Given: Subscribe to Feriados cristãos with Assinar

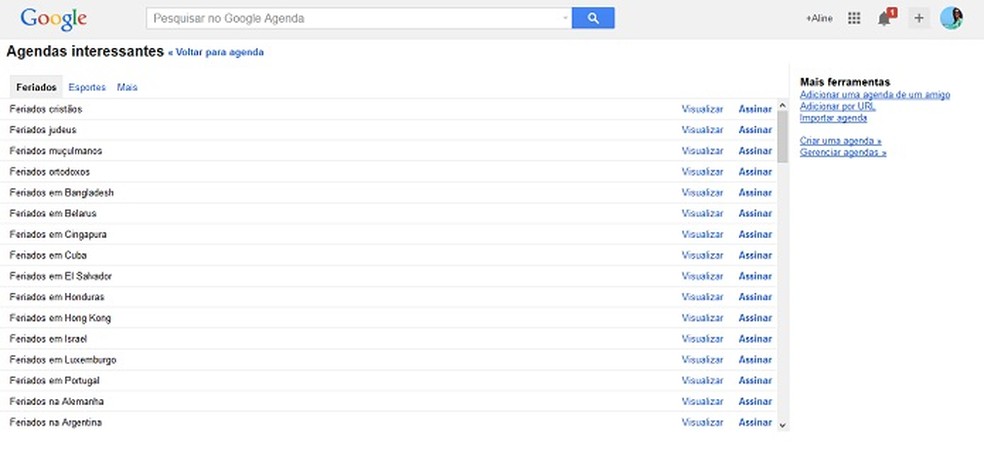Looking at the screenshot, I should pos(755,109).
